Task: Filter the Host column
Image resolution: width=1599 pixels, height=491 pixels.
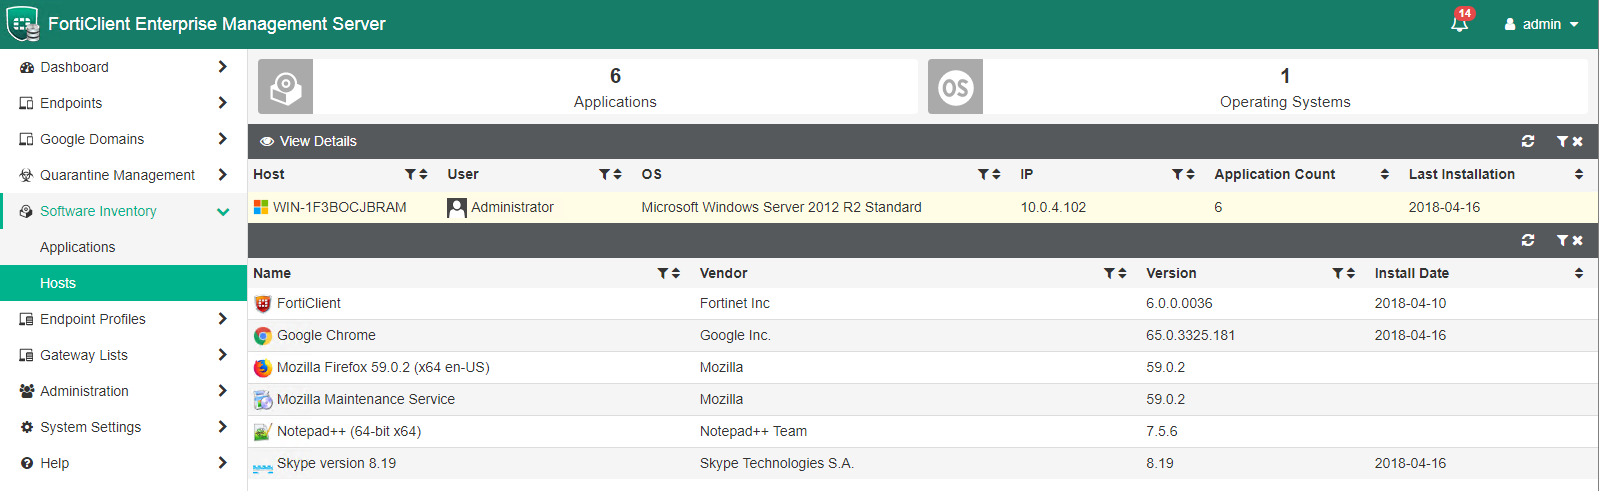Action: pos(410,174)
